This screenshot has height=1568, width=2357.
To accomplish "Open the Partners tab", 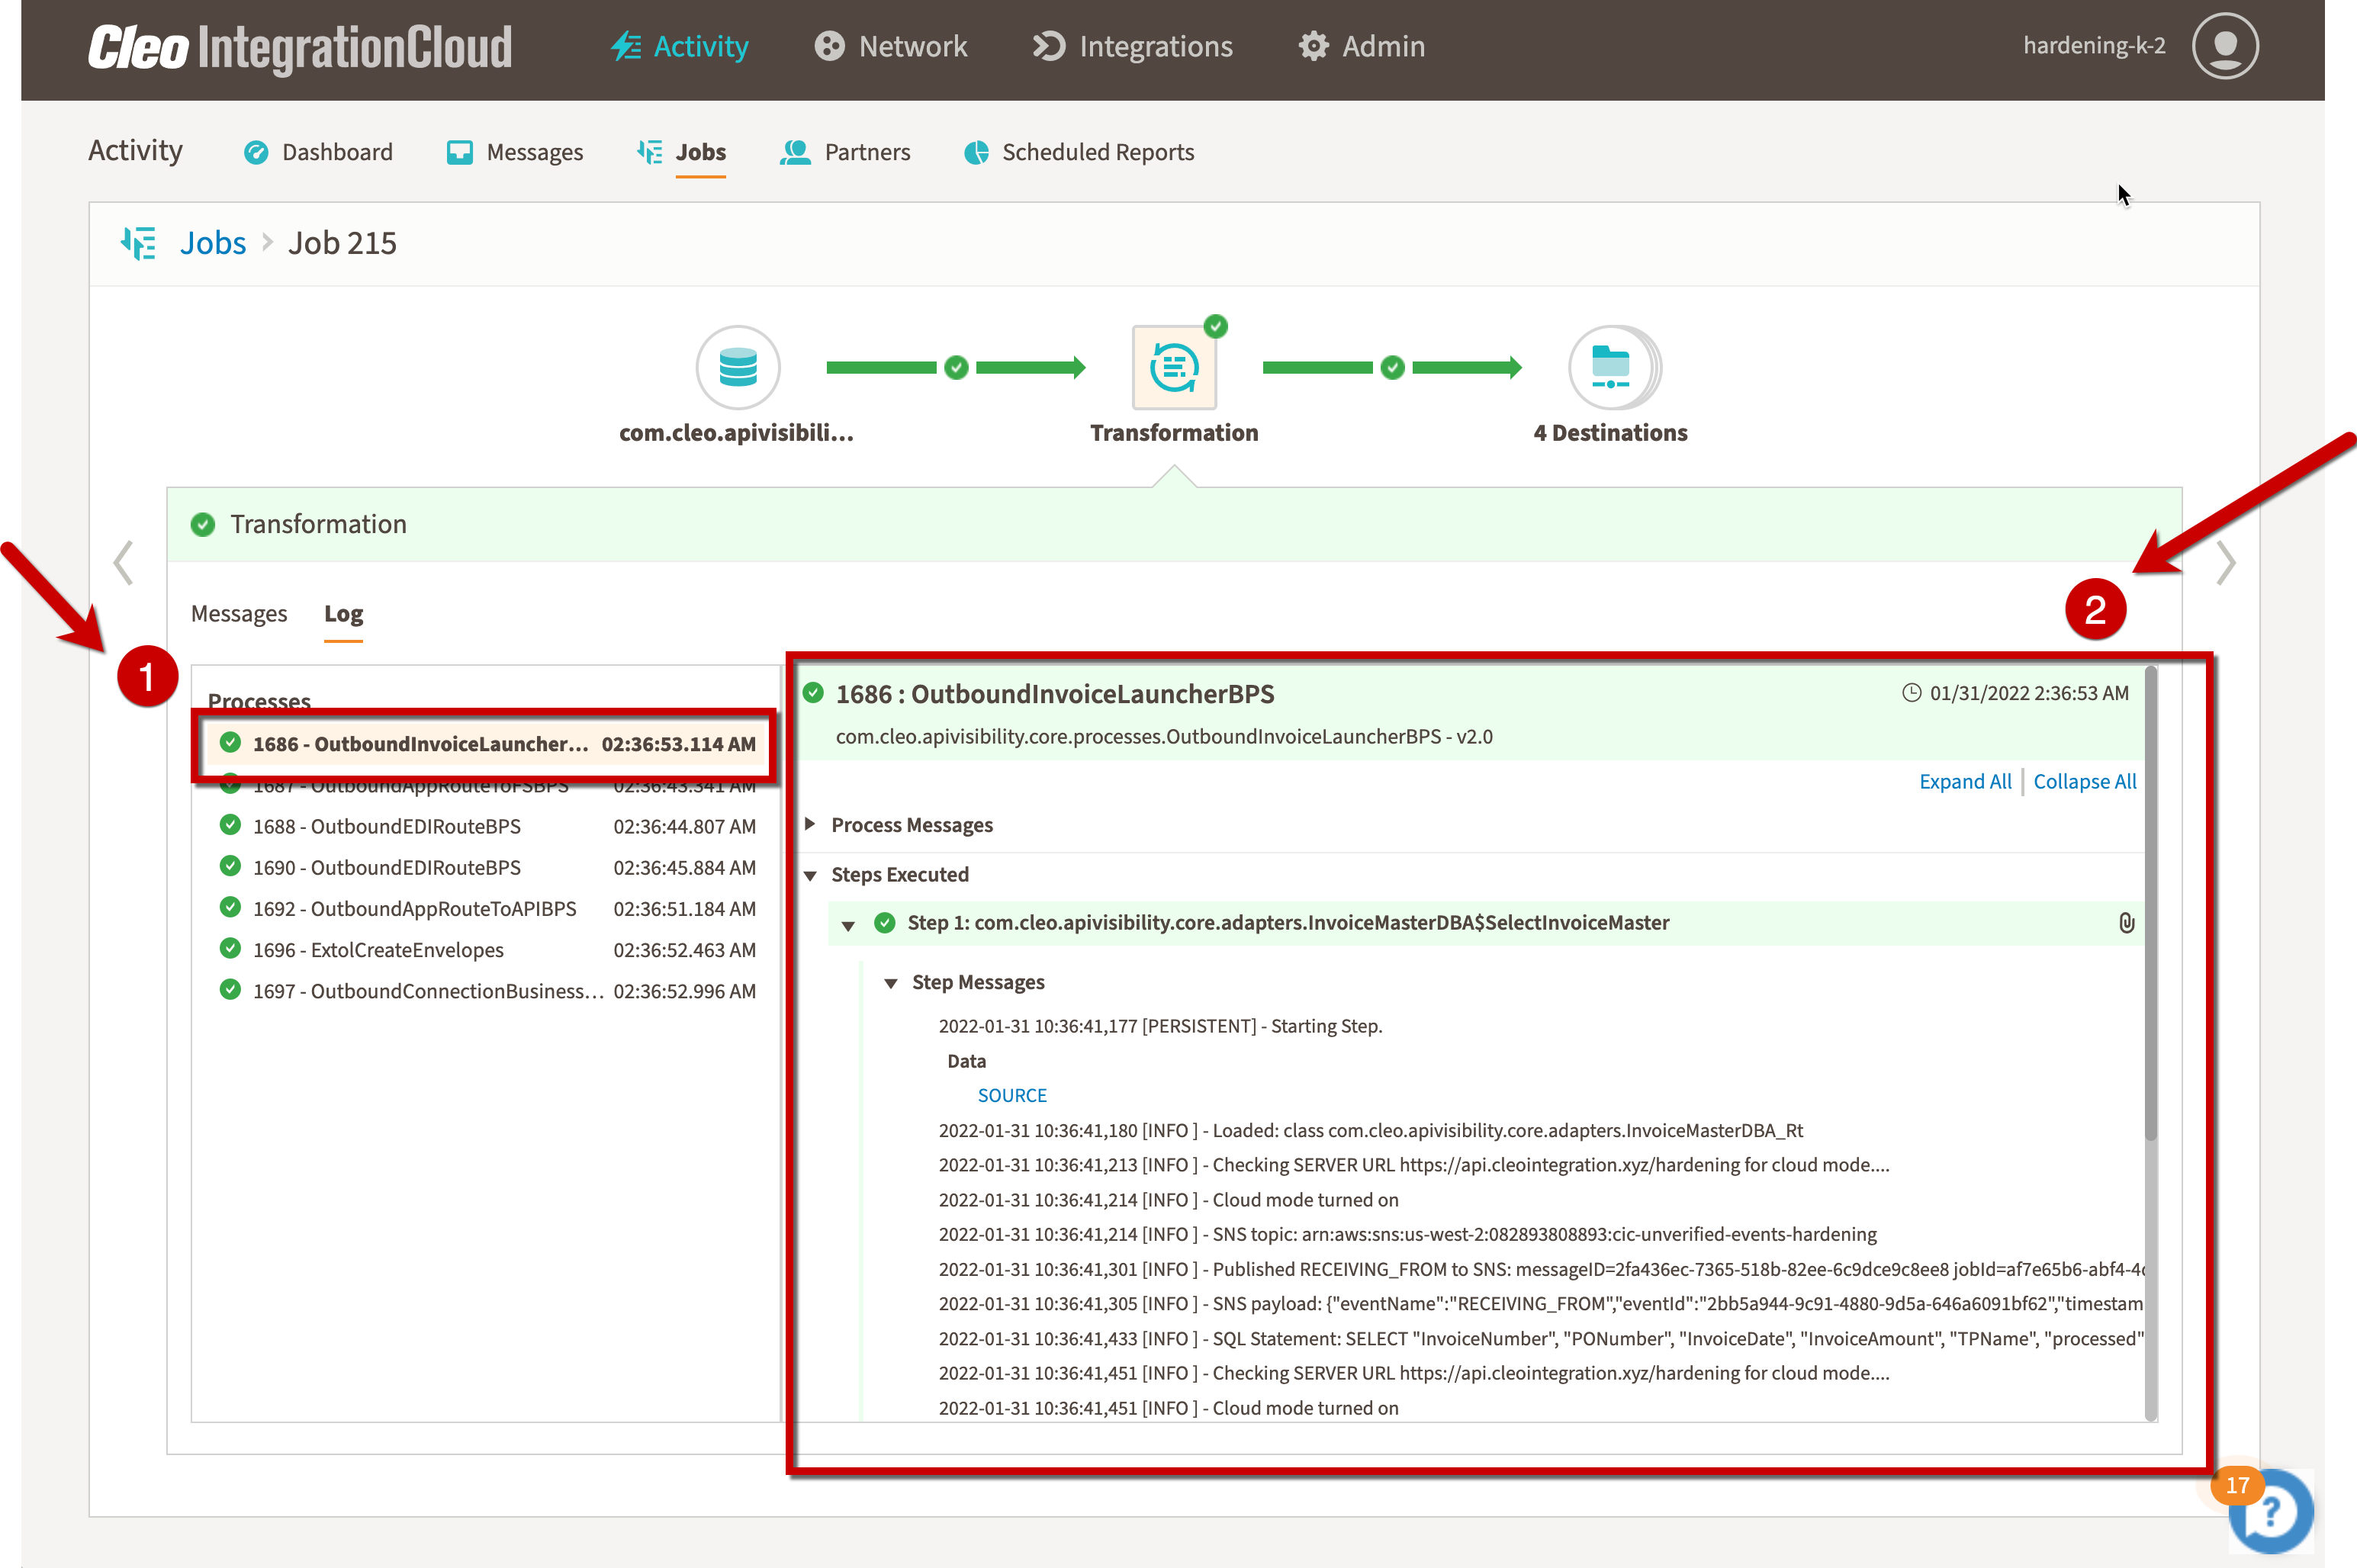I will [845, 152].
